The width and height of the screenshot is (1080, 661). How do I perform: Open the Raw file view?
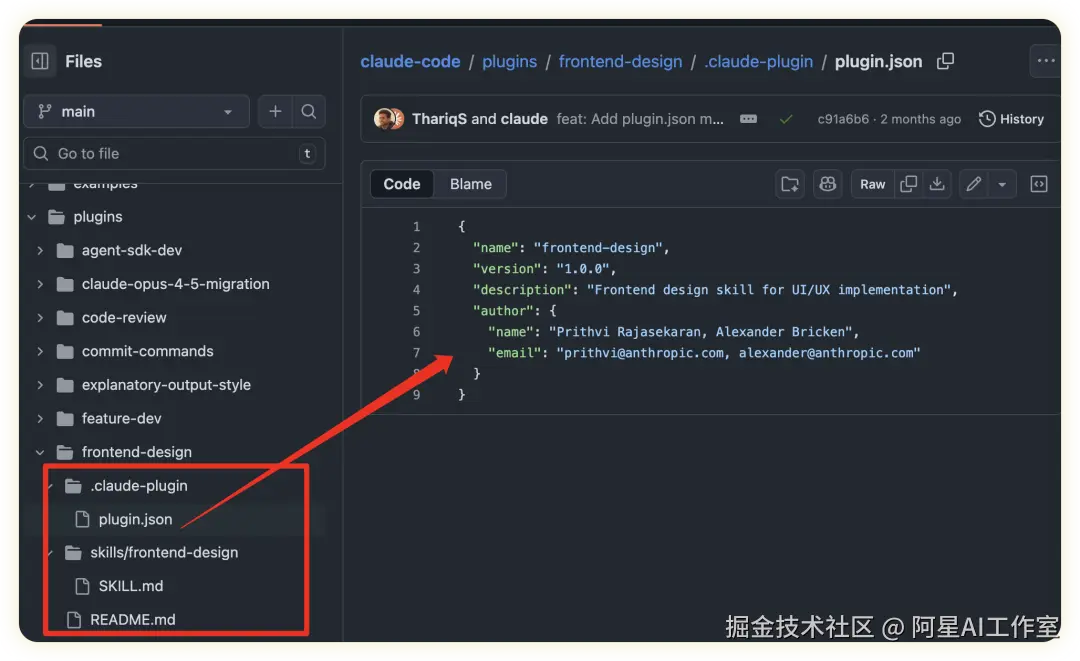(x=873, y=185)
